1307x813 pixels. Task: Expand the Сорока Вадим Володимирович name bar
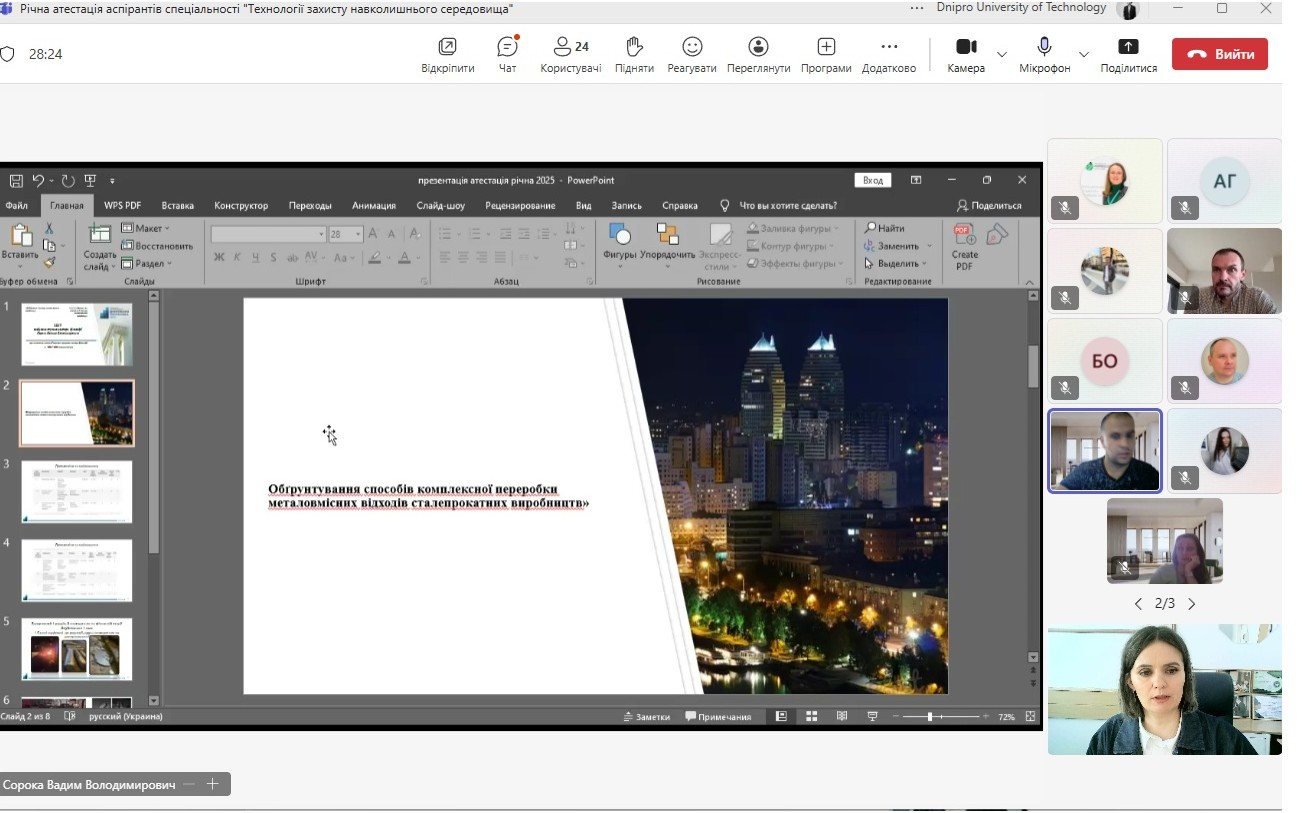point(212,785)
